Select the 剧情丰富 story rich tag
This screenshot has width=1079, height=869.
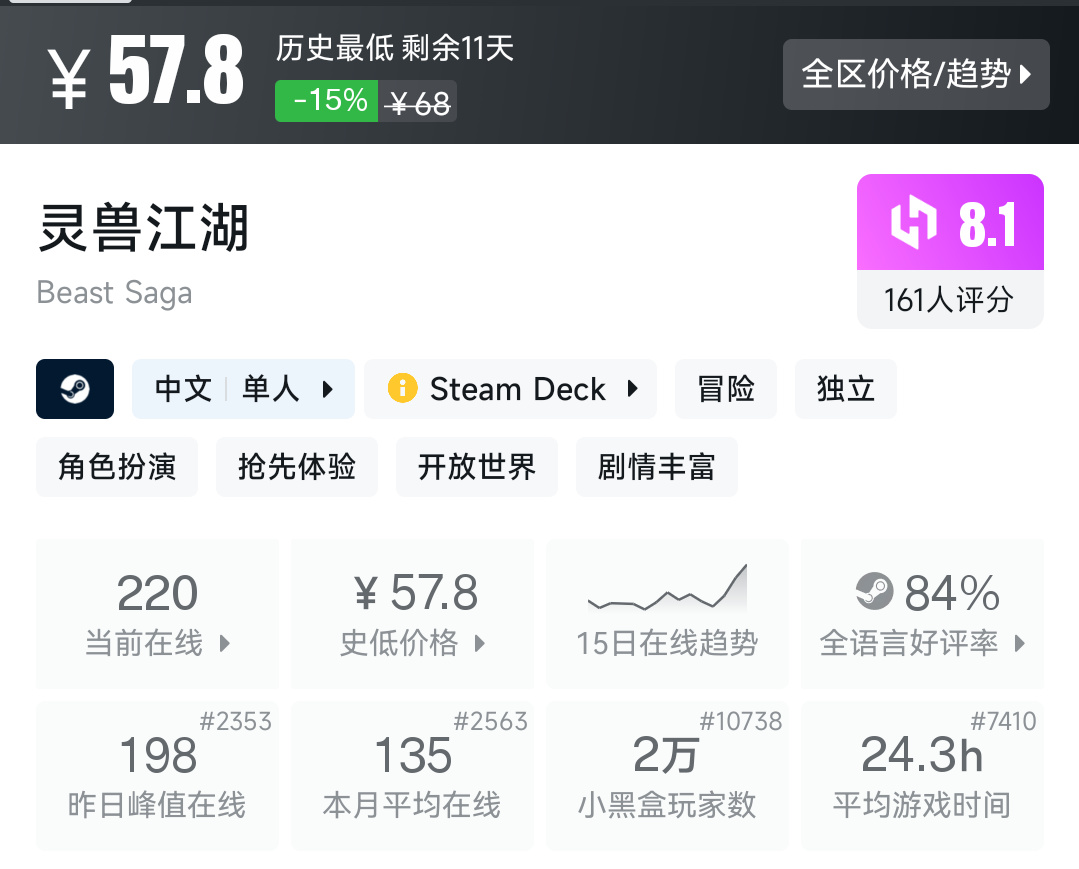tap(657, 467)
